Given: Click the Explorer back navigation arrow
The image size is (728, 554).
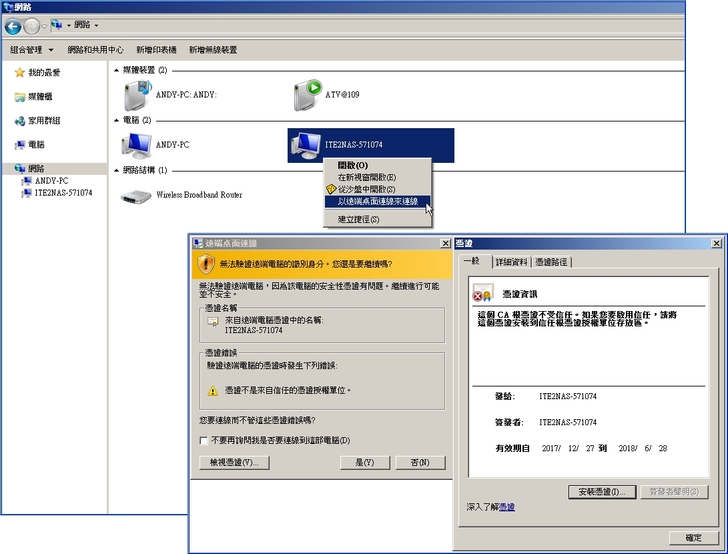Looking at the screenshot, I should point(13,24).
